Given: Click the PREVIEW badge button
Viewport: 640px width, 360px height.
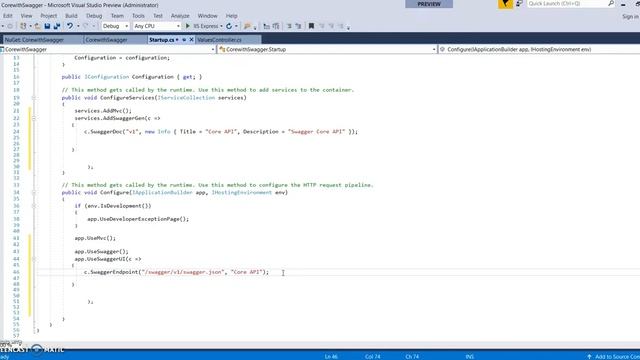Looking at the screenshot, I should click(x=429, y=4).
